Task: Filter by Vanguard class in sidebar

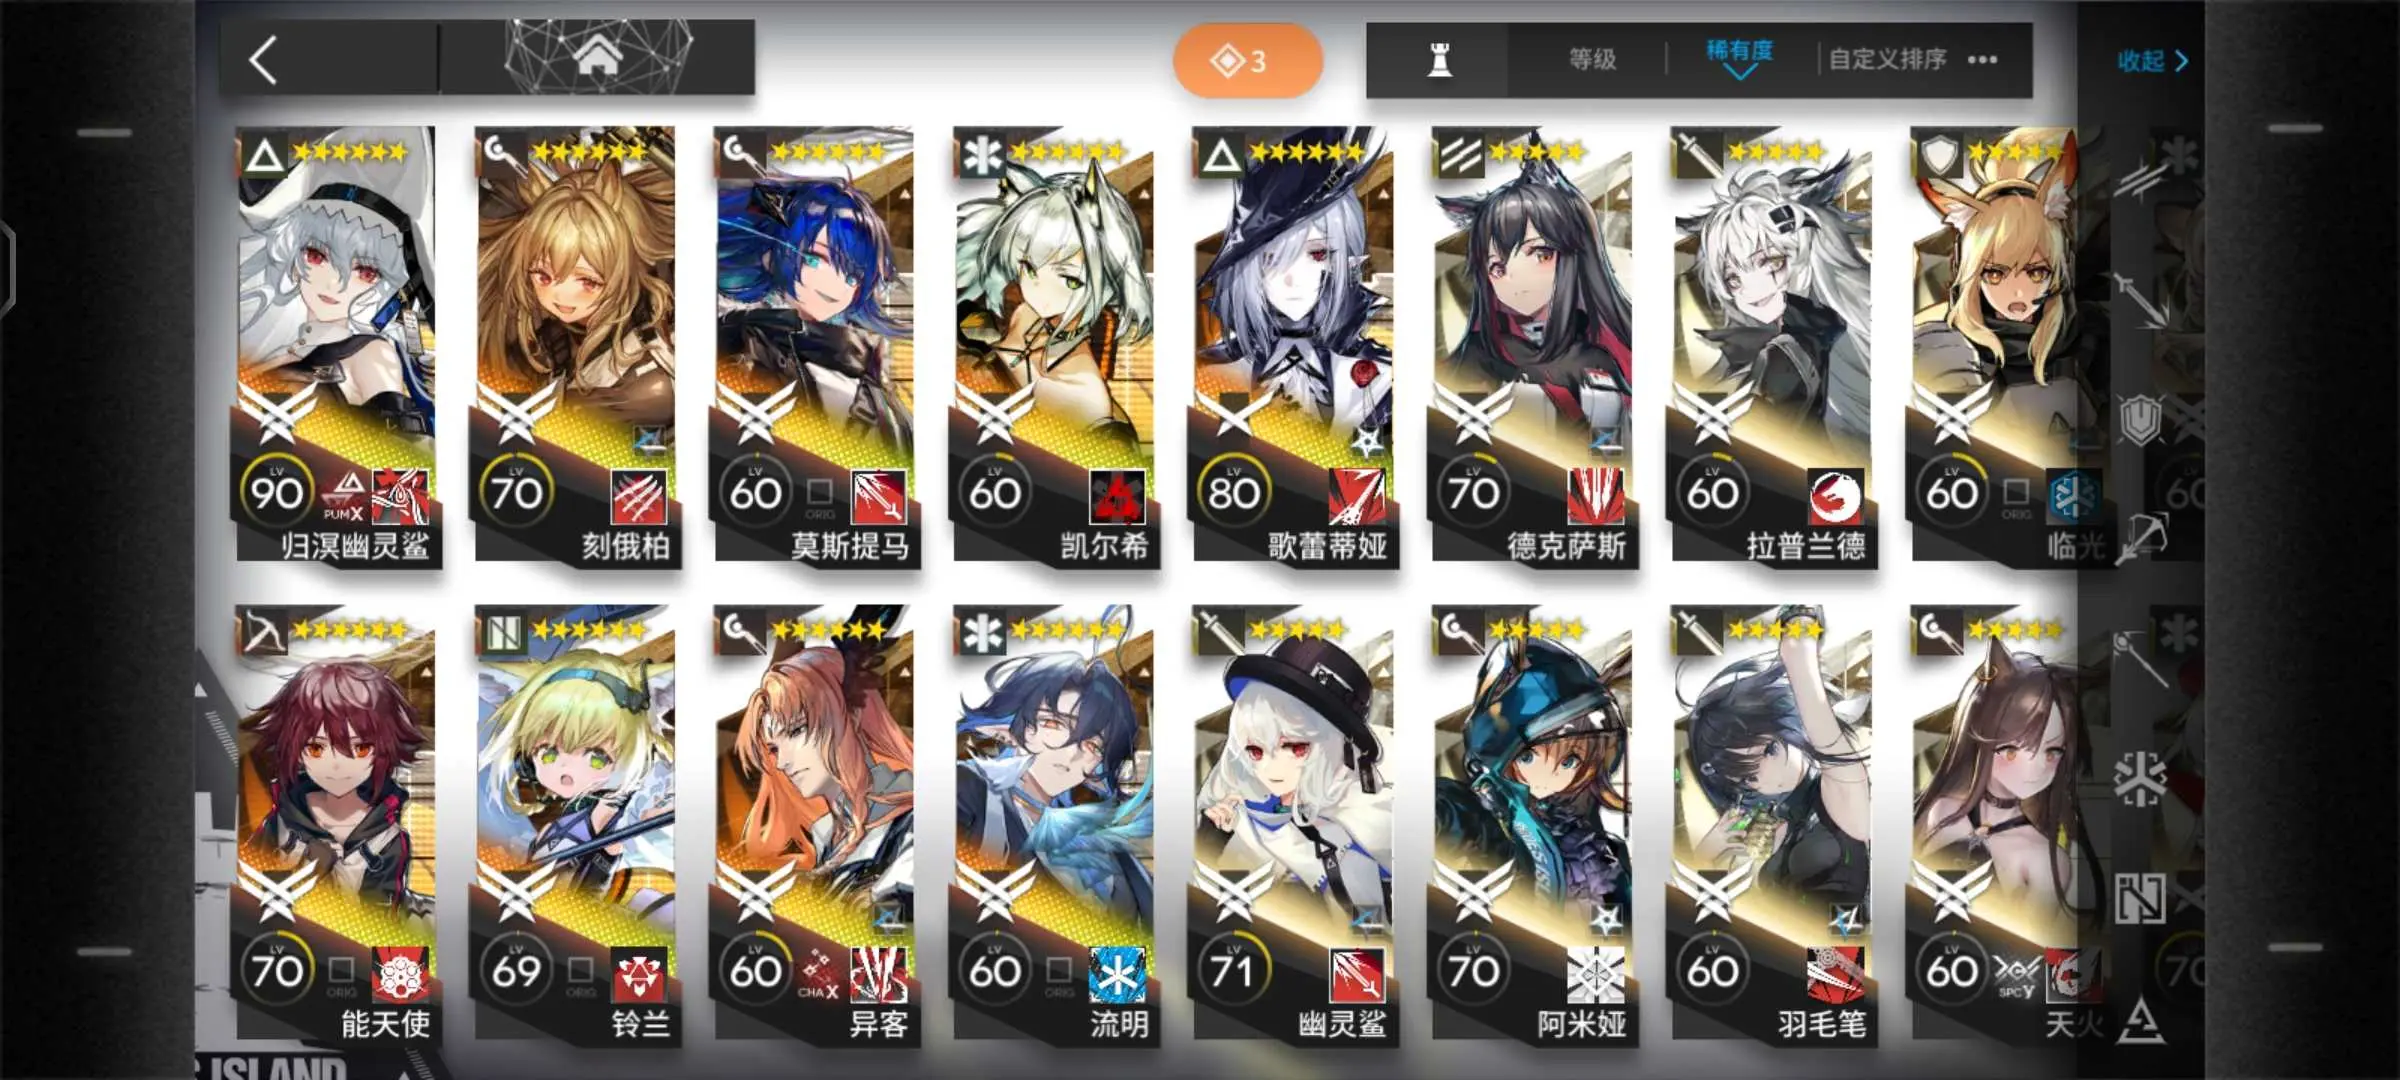Action: coord(2140,178)
